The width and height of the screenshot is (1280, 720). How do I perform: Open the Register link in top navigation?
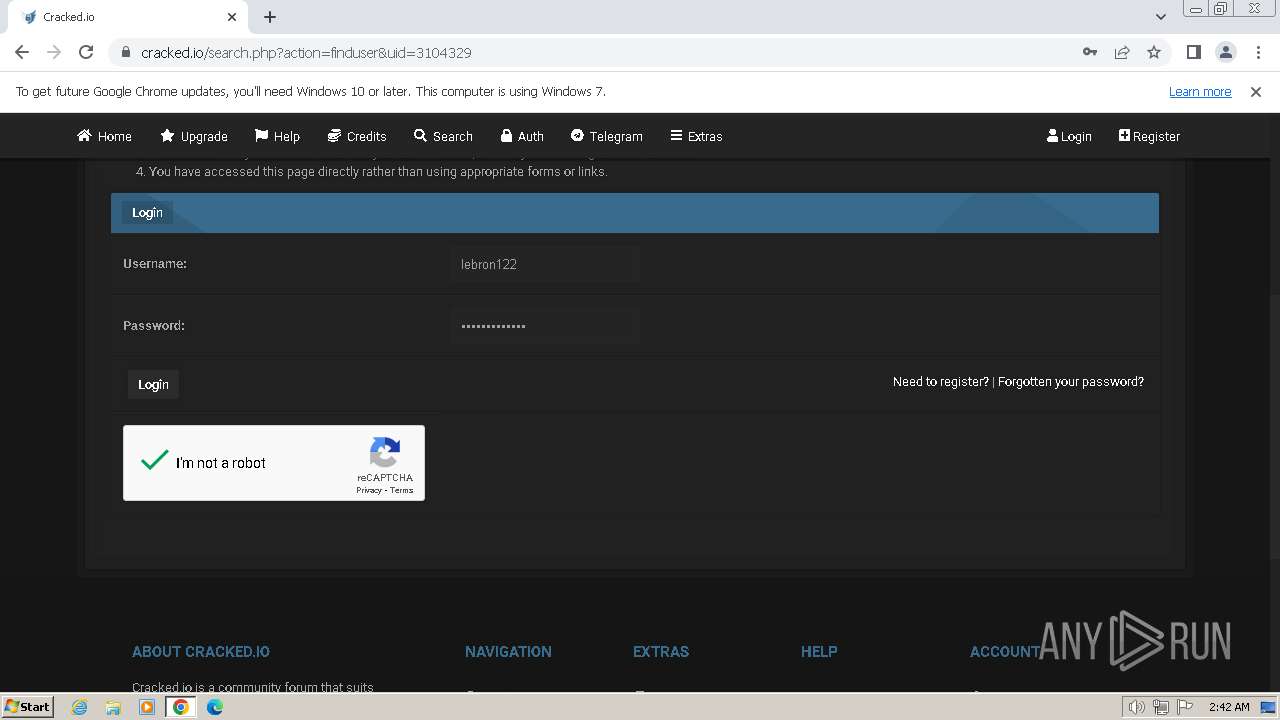[x=1149, y=136]
